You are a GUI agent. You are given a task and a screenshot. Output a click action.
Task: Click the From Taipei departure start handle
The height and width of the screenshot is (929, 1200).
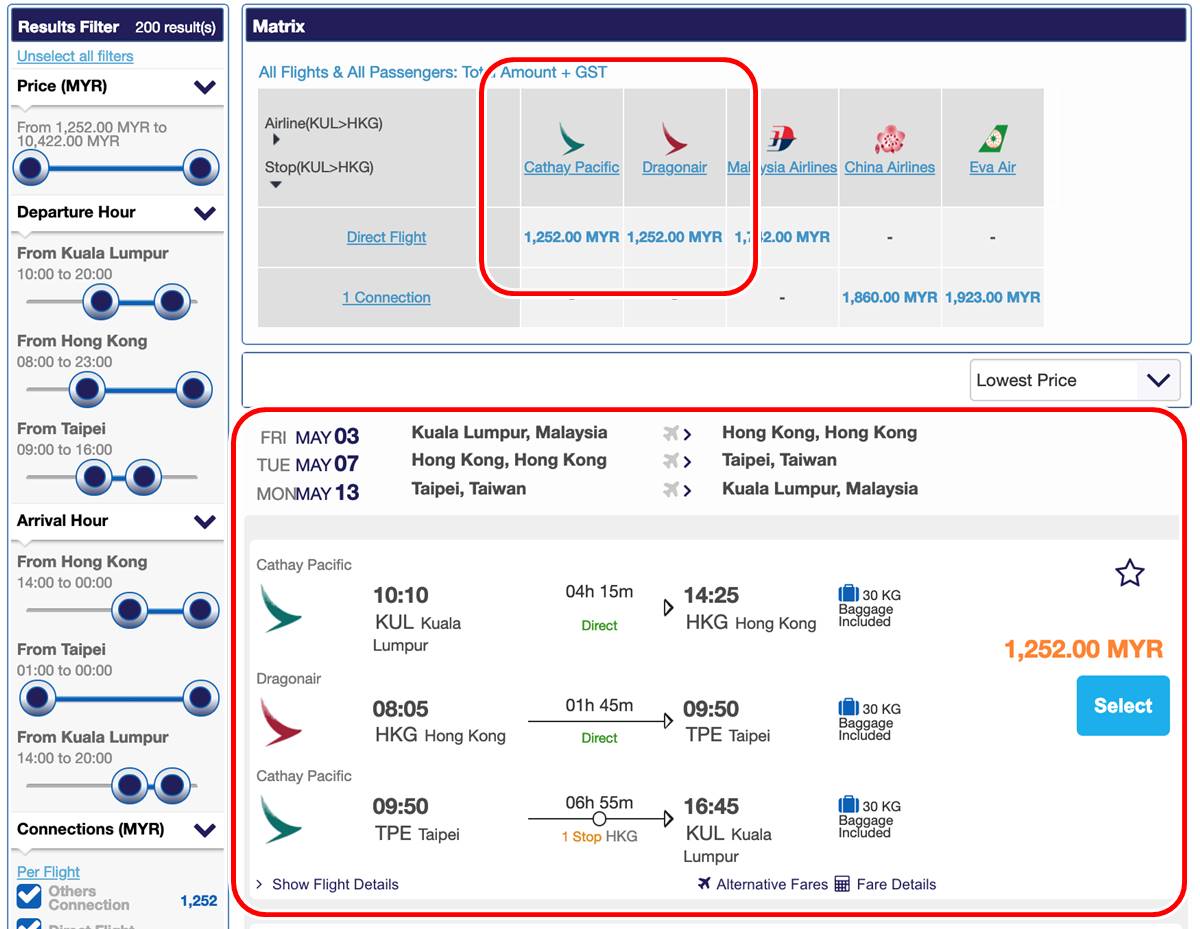coord(95,476)
